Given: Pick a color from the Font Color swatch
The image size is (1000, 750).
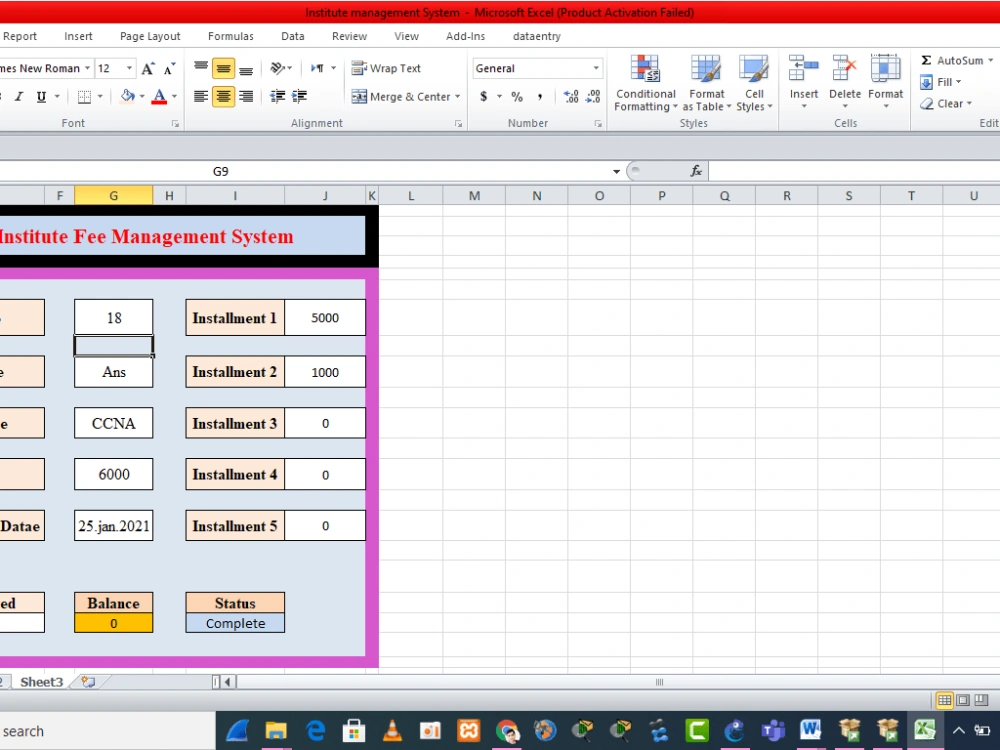Looking at the screenshot, I should (160, 97).
